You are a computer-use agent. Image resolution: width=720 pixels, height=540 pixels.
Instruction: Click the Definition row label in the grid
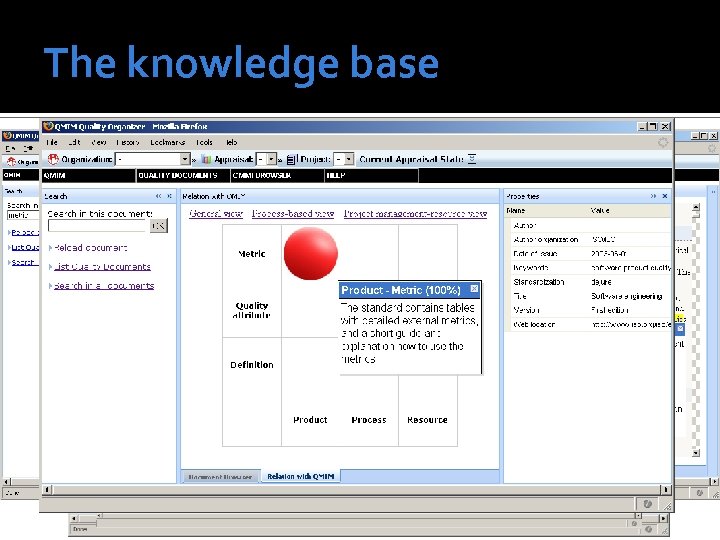point(252,365)
